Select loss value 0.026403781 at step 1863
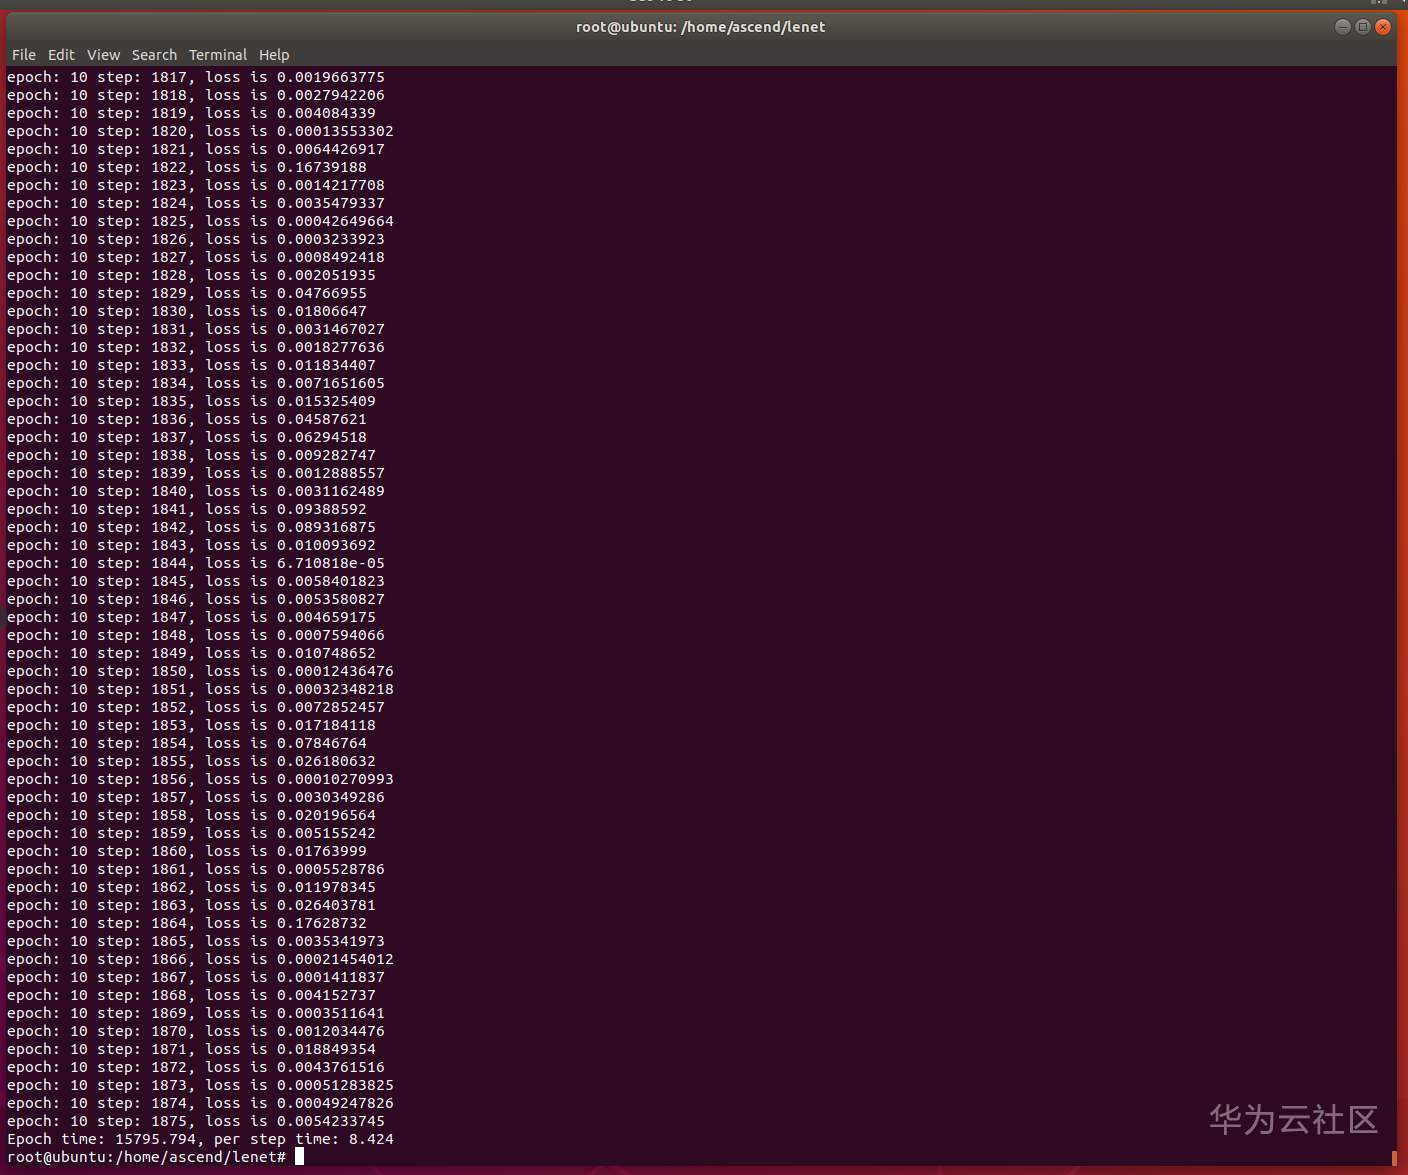This screenshot has height=1175, width=1408. point(326,905)
